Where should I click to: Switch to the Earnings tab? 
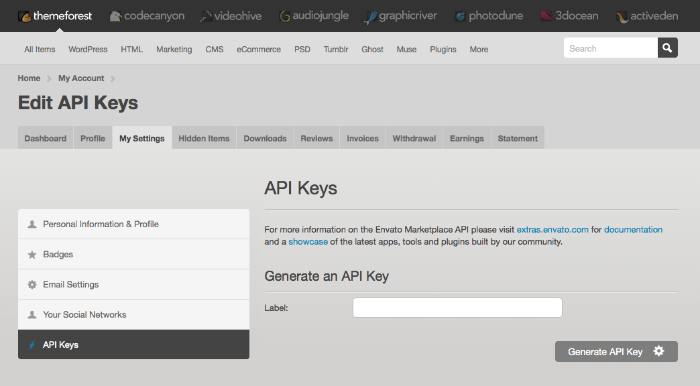coord(467,138)
